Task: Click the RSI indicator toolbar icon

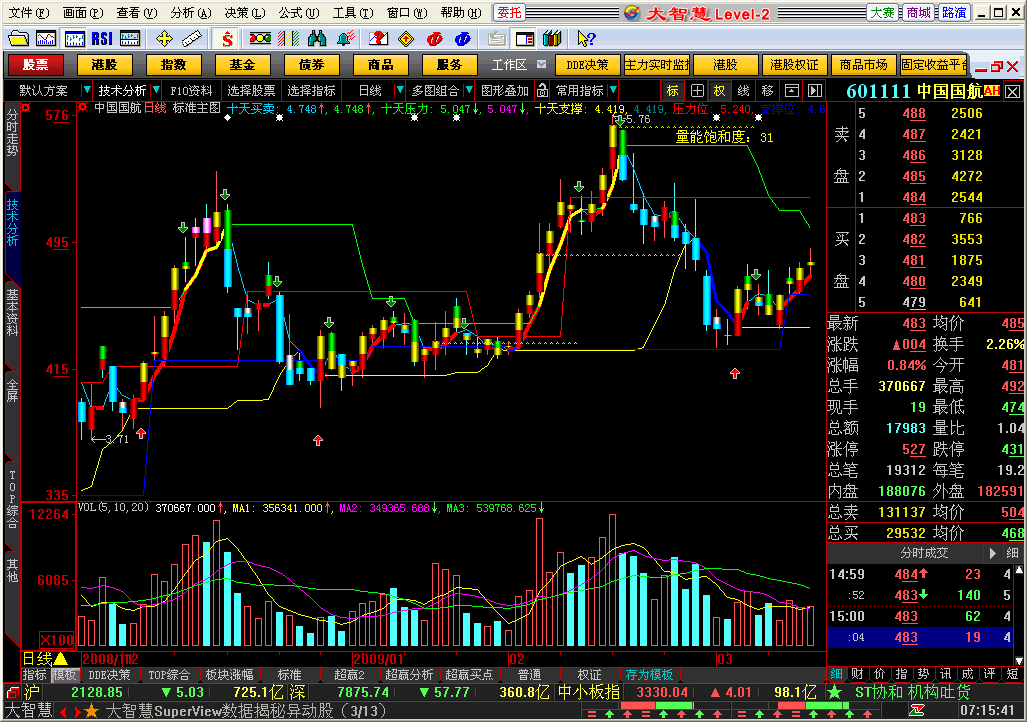Action: 102,39
